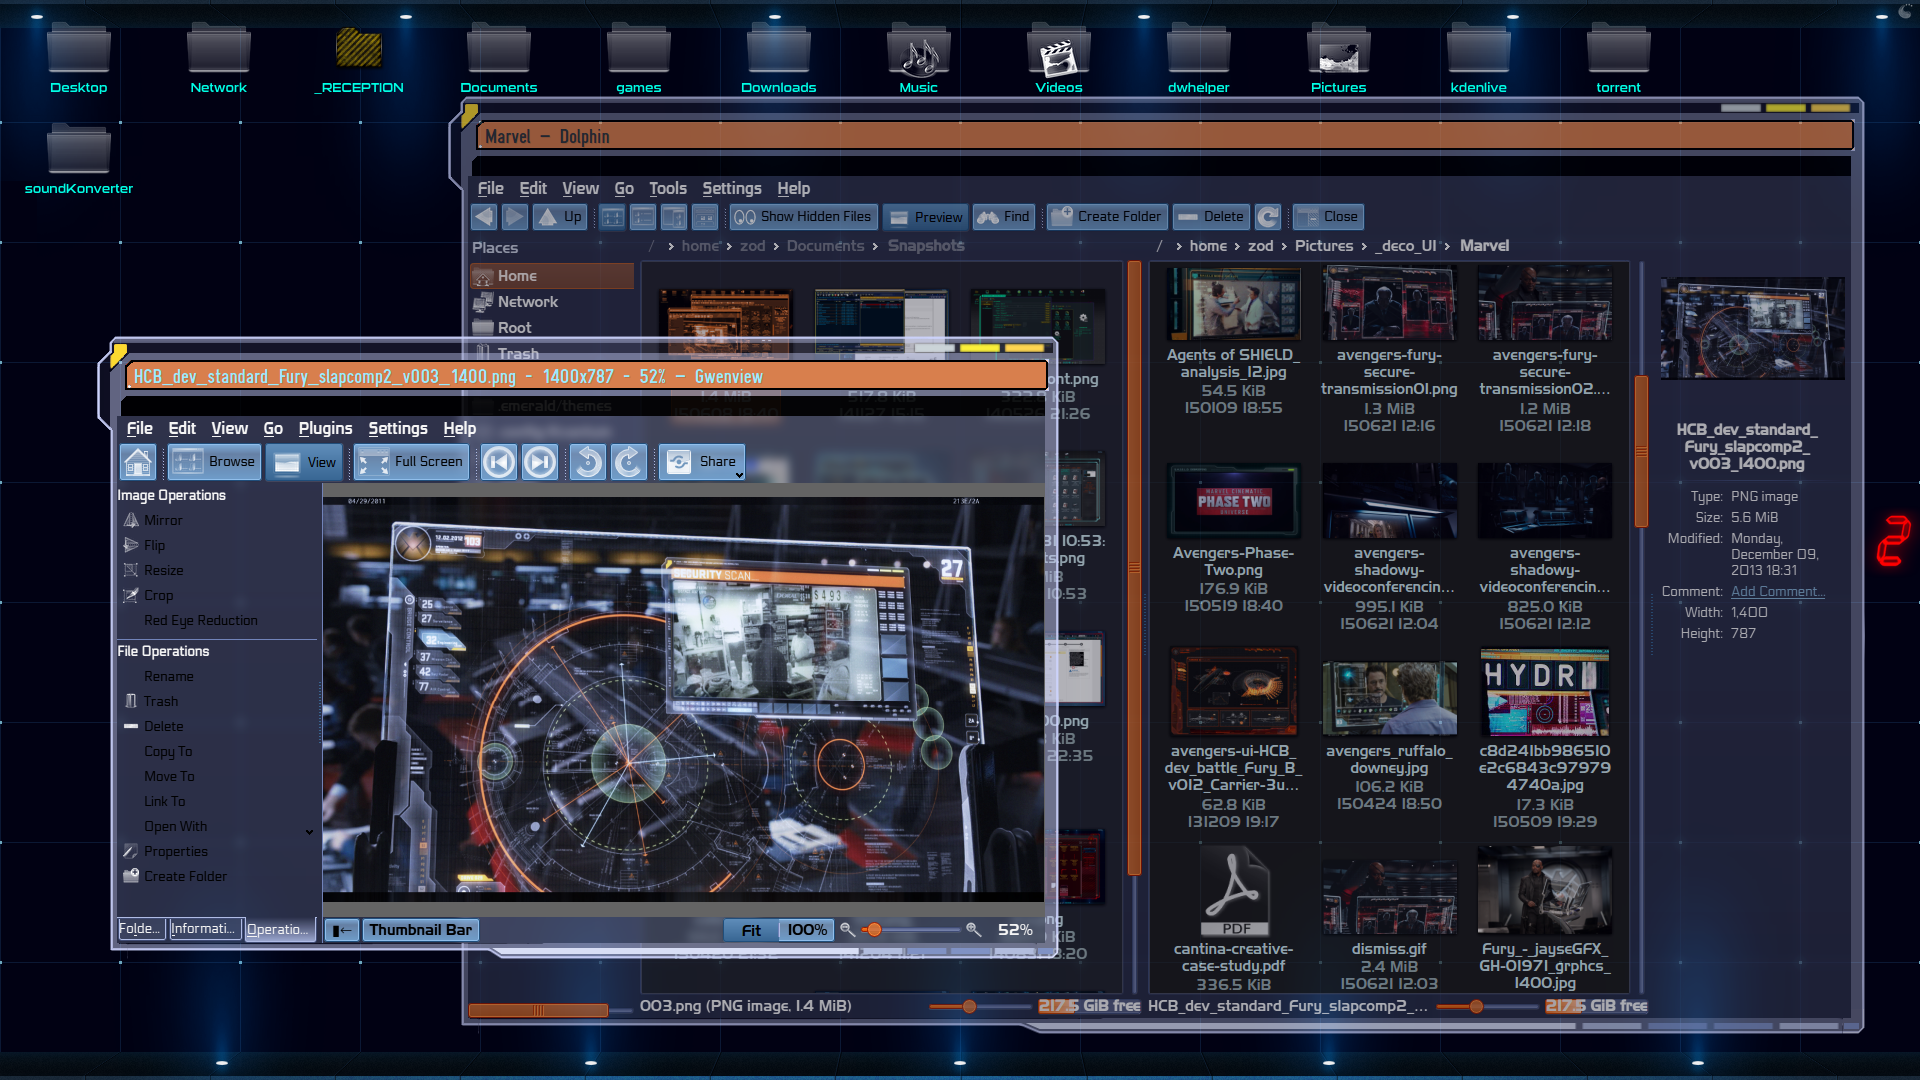Open Settings menu in Dolphin
This screenshot has height=1080, width=1920.
point(731,188)
